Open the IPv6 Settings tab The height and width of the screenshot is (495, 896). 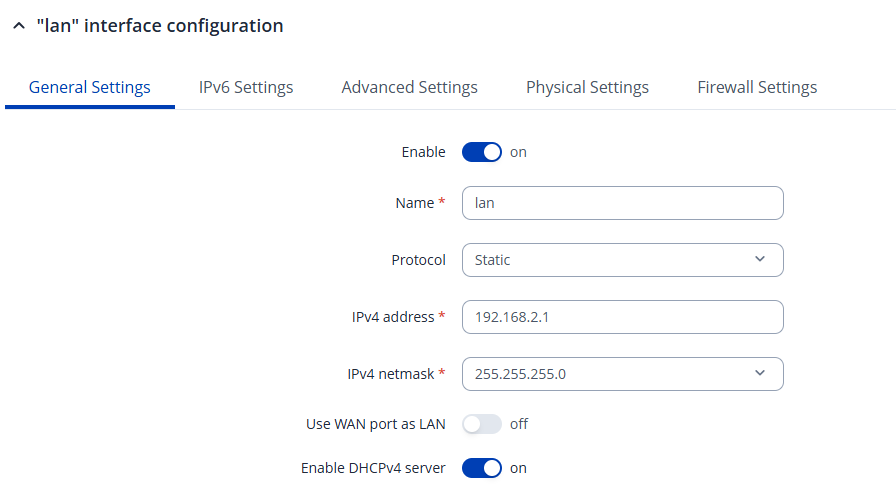(x=246, y=87)
